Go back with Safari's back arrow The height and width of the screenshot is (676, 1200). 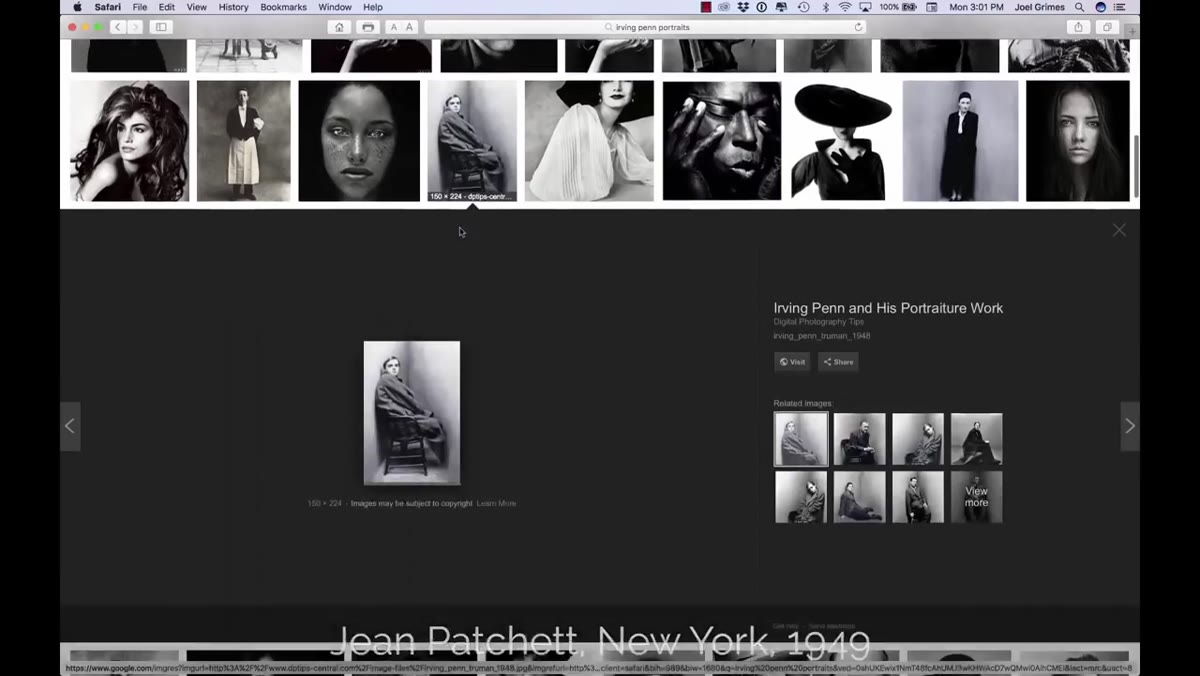coord(118,27)
